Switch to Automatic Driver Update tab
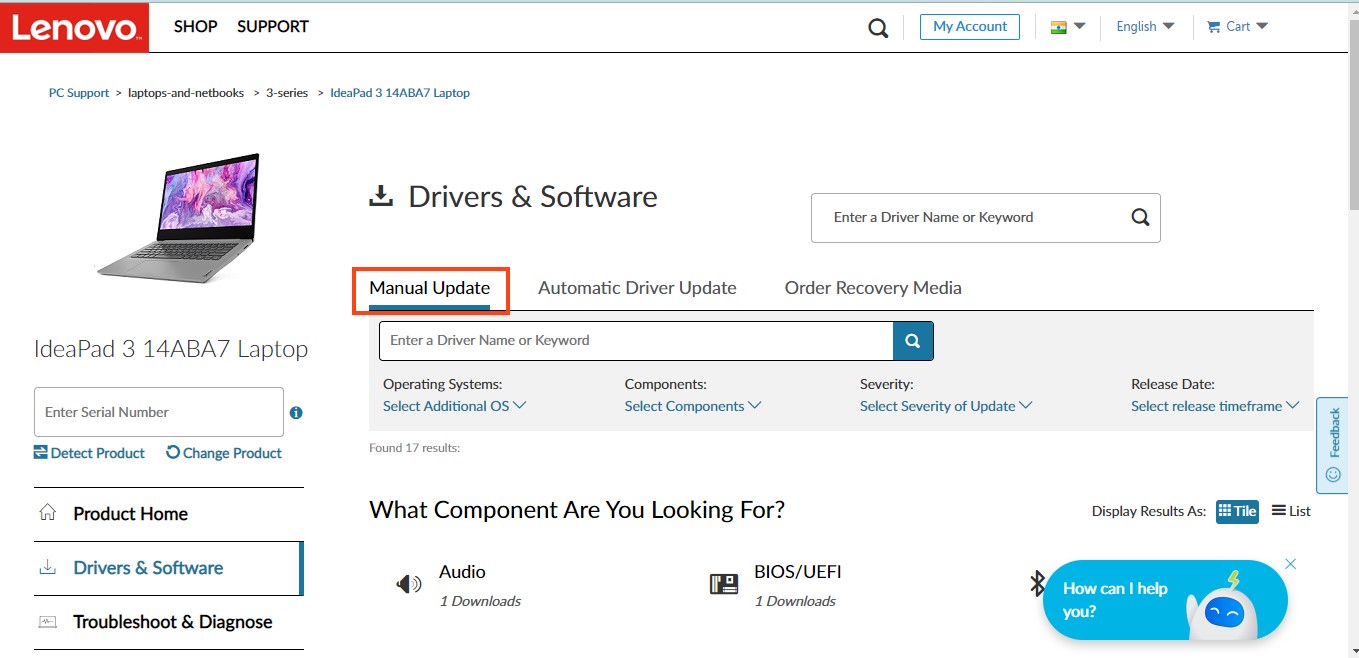 tap(637, 288)
